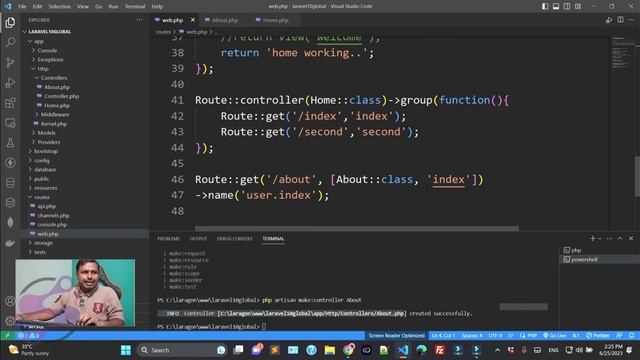640x360 pixels.
Task: Click the customize layout icon
Action: pyautogui.click(x=578, y=6)
